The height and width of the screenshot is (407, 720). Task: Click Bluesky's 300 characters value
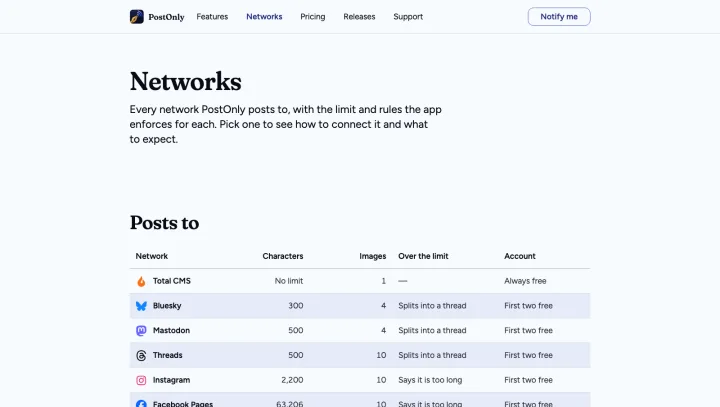pyautogui.click(x=296, y=305)
